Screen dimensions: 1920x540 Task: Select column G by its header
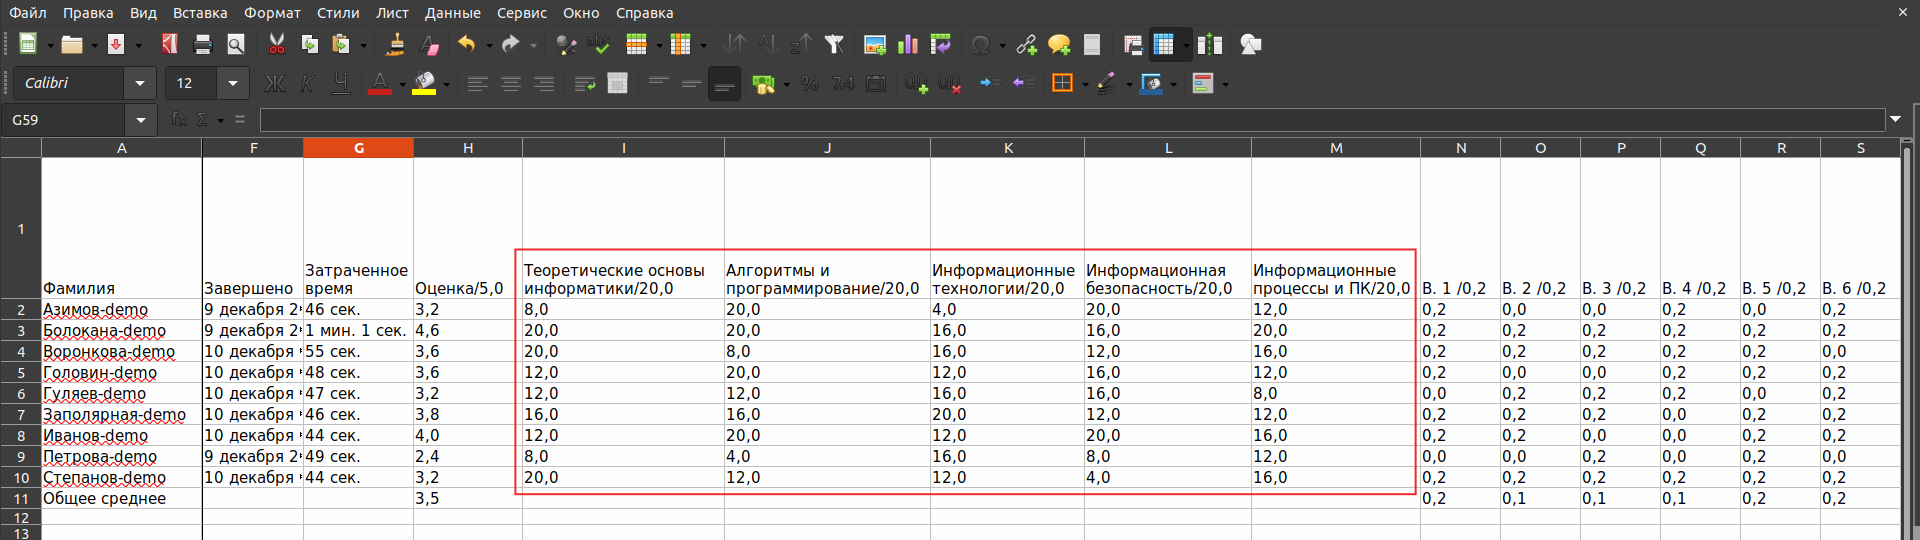(x=358, y=148)
